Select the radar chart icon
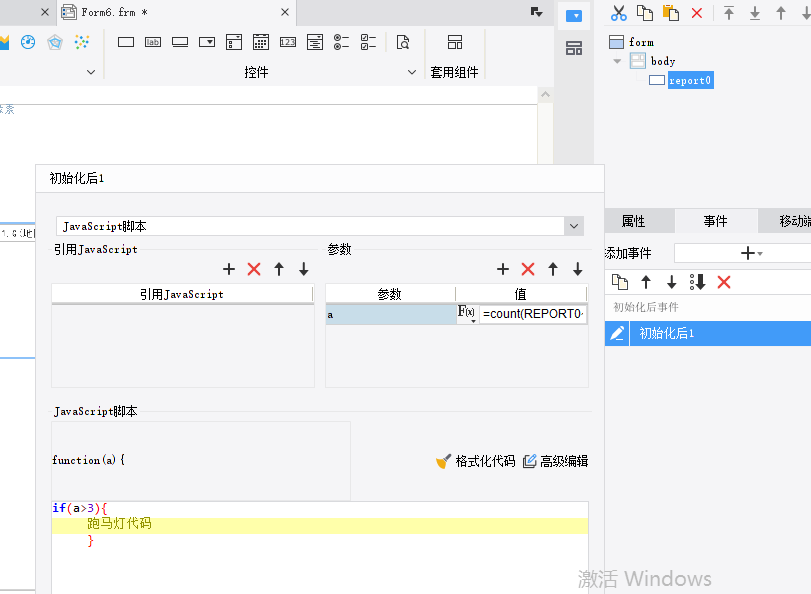Image resolution: width=811 pixels, height=594 pixels. point(55,42)
